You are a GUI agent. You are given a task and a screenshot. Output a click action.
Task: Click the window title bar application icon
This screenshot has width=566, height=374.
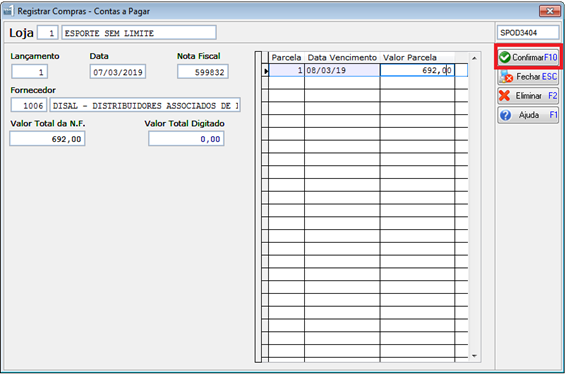(8, 11)
